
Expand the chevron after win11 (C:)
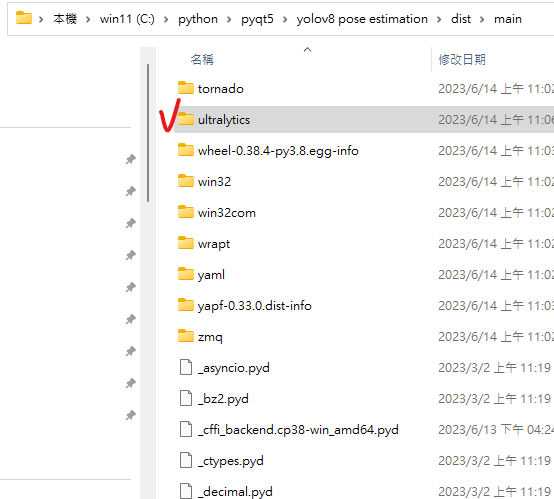pyautogui.click(x=166, y=19)
